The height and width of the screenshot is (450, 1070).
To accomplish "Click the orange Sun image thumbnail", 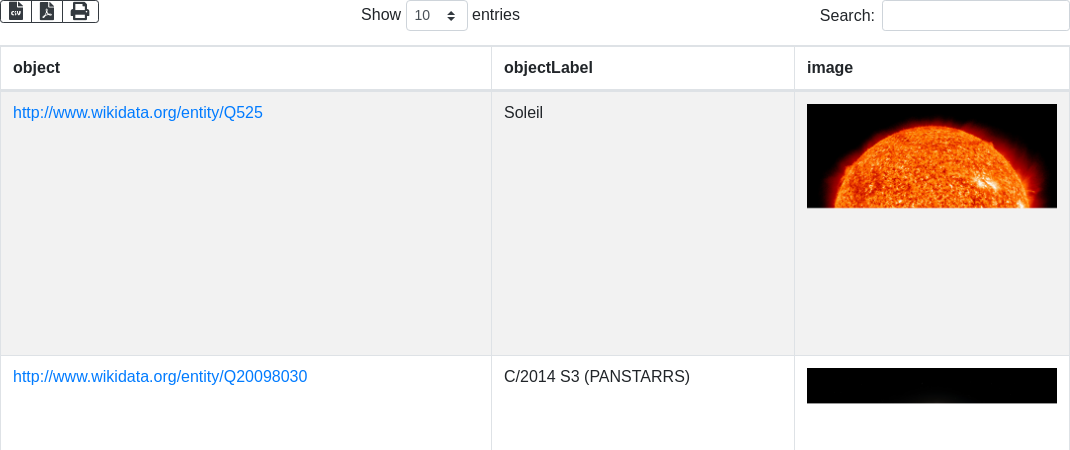I will click(931, 156).
